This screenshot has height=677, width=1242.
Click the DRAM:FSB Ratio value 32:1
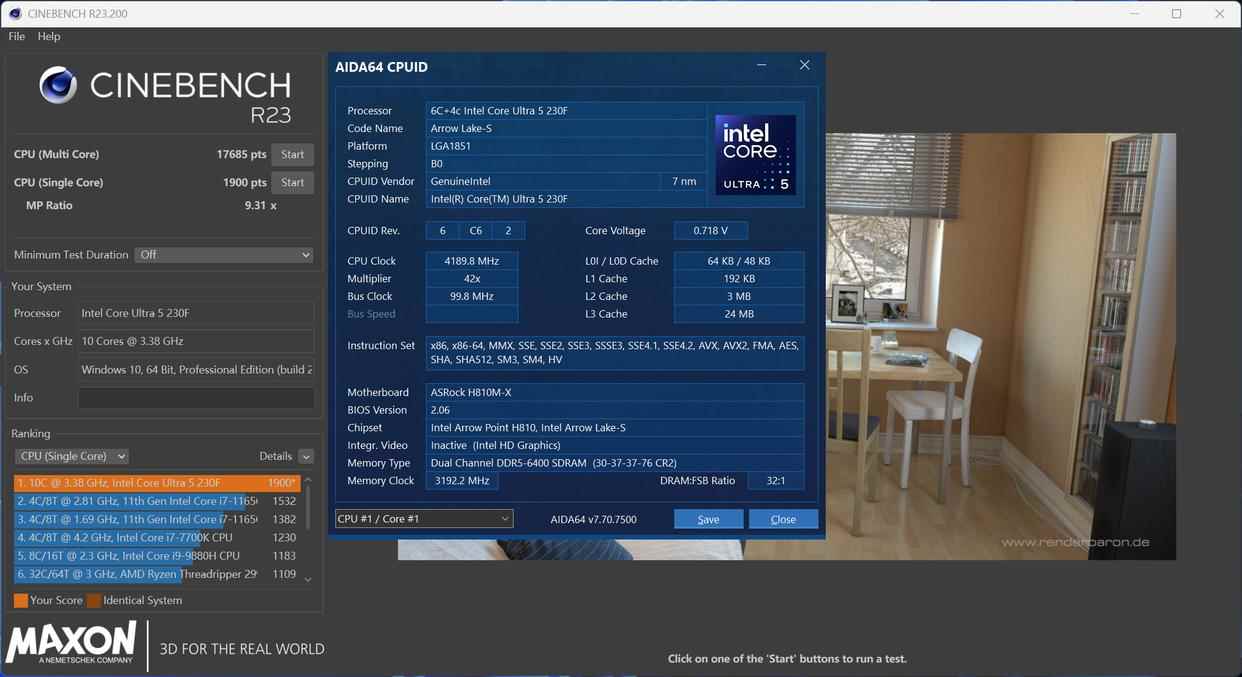(x=776, y=481)
